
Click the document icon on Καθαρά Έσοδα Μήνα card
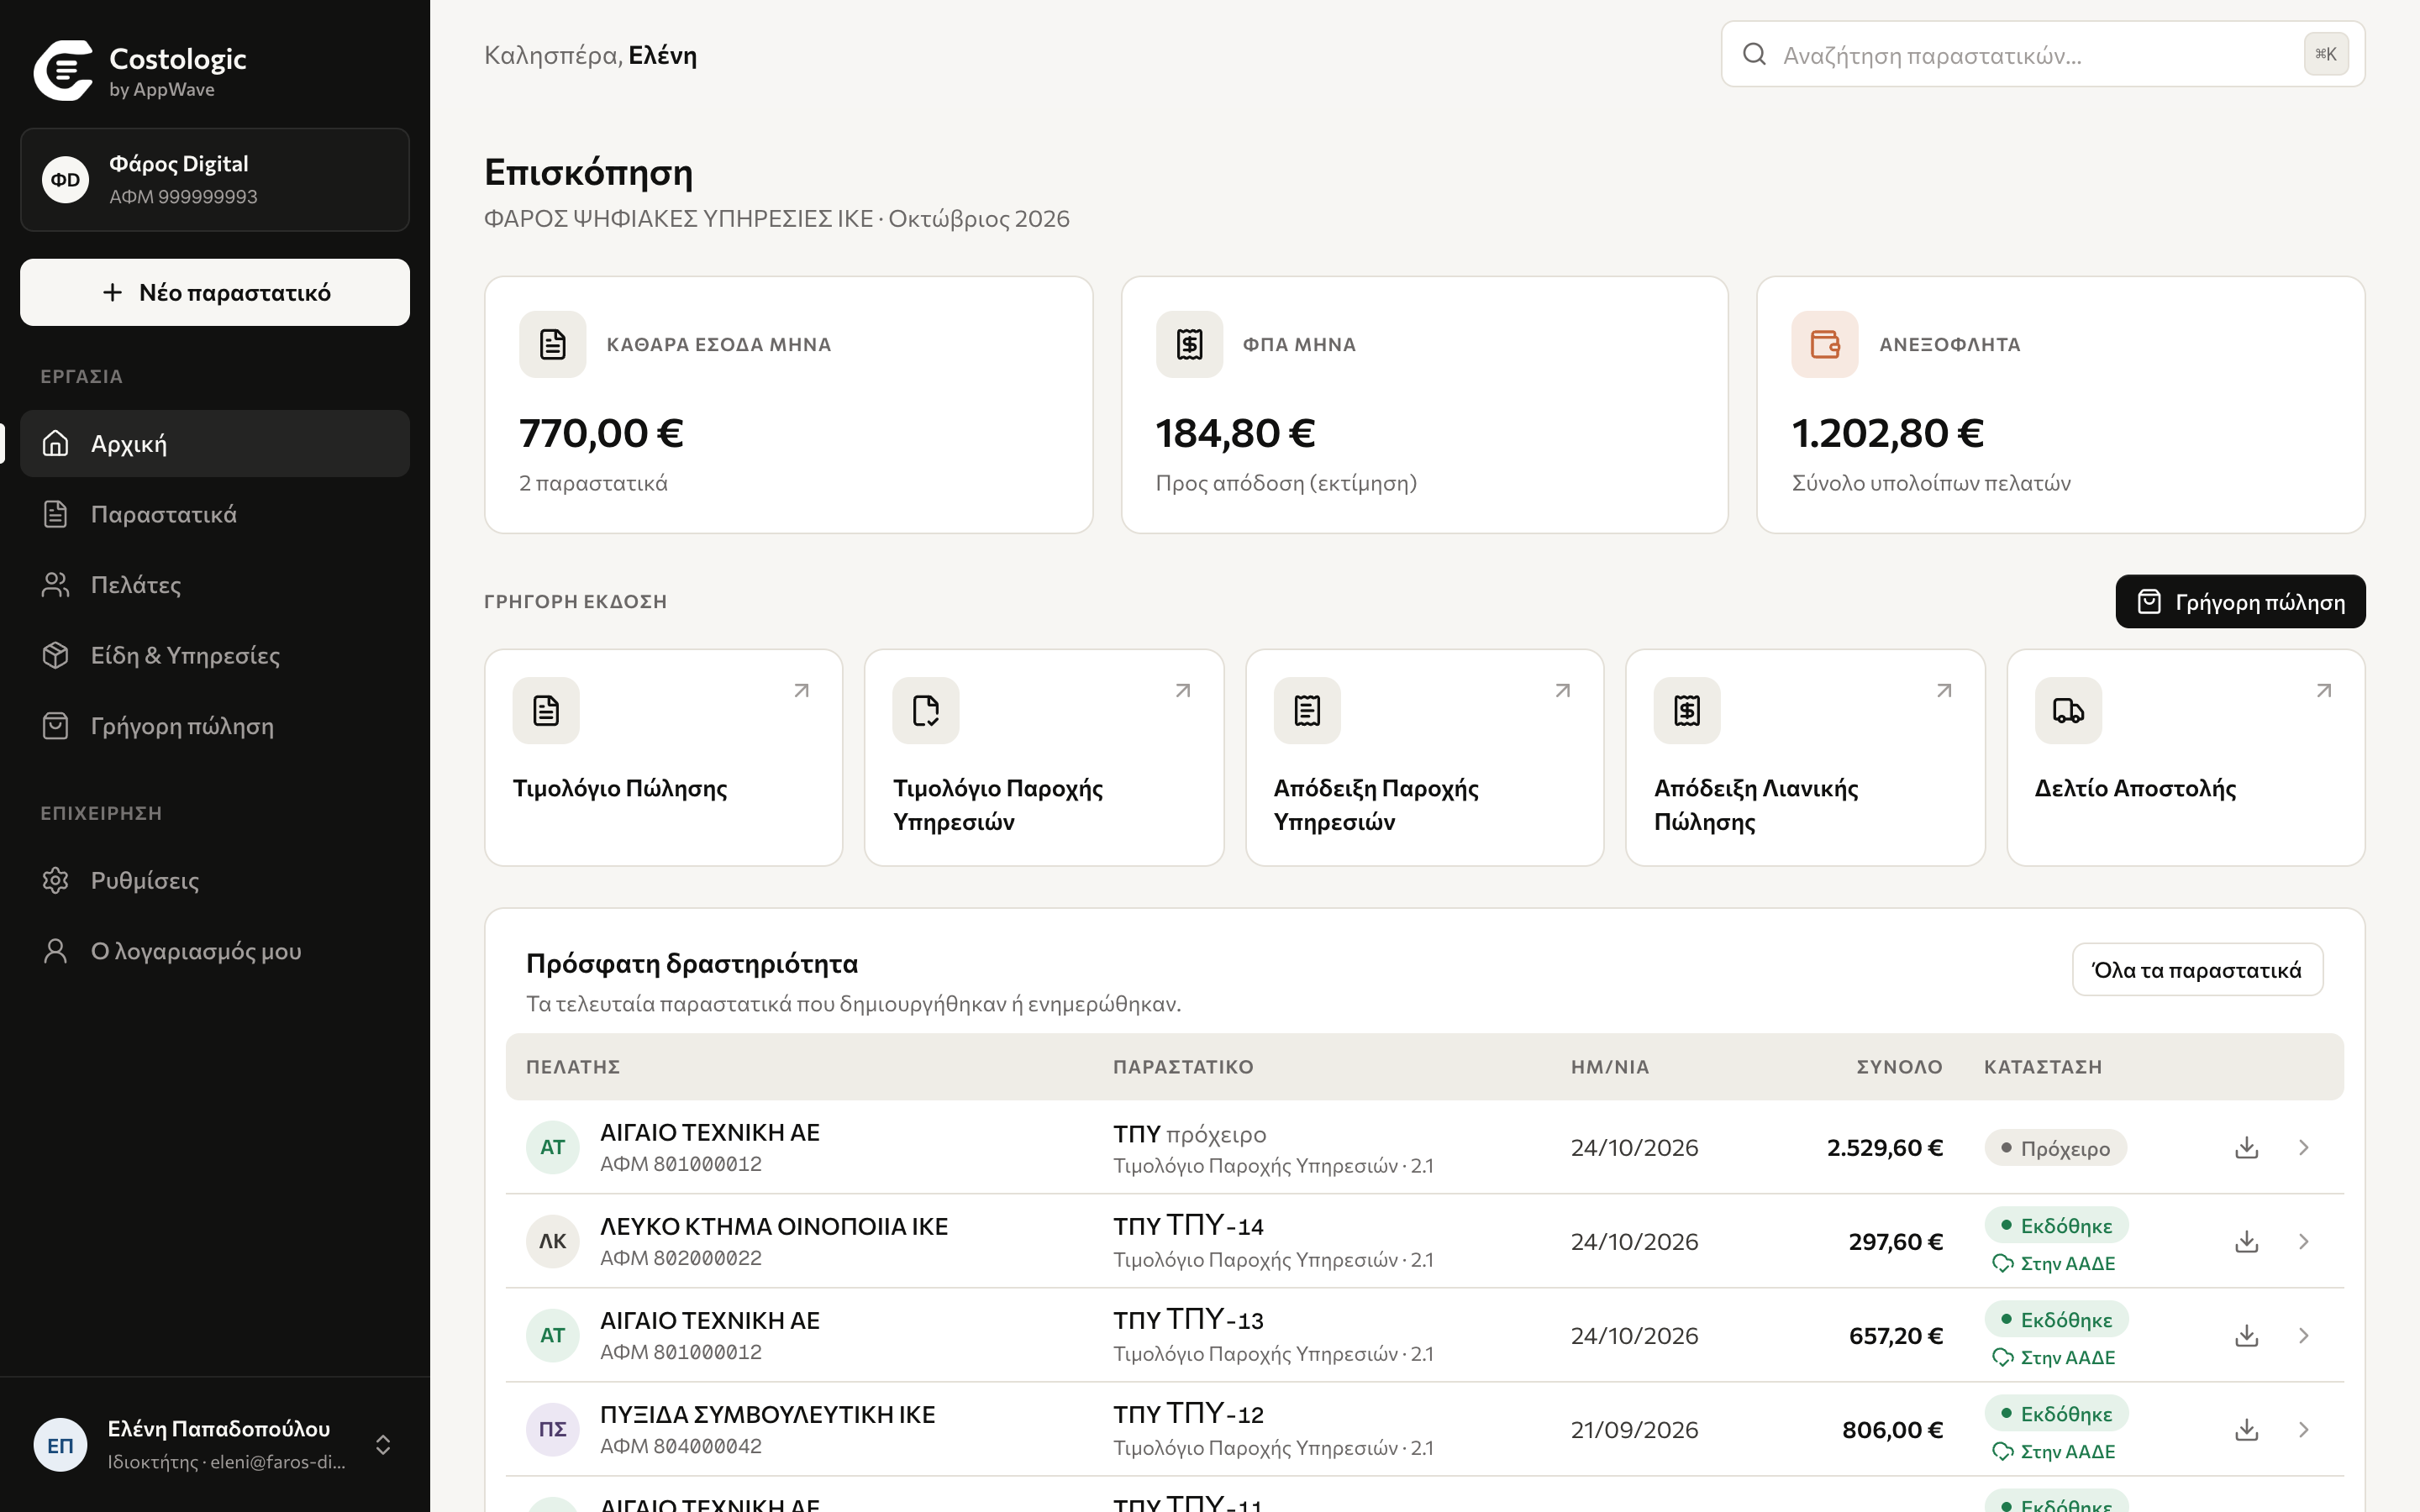pyautogui.click(x=552, y=344)
